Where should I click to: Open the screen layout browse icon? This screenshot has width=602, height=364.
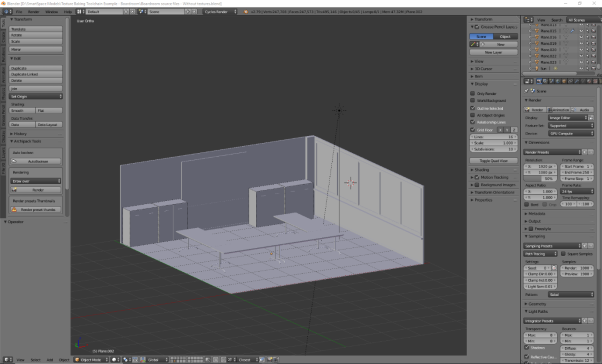click(81, 12)
